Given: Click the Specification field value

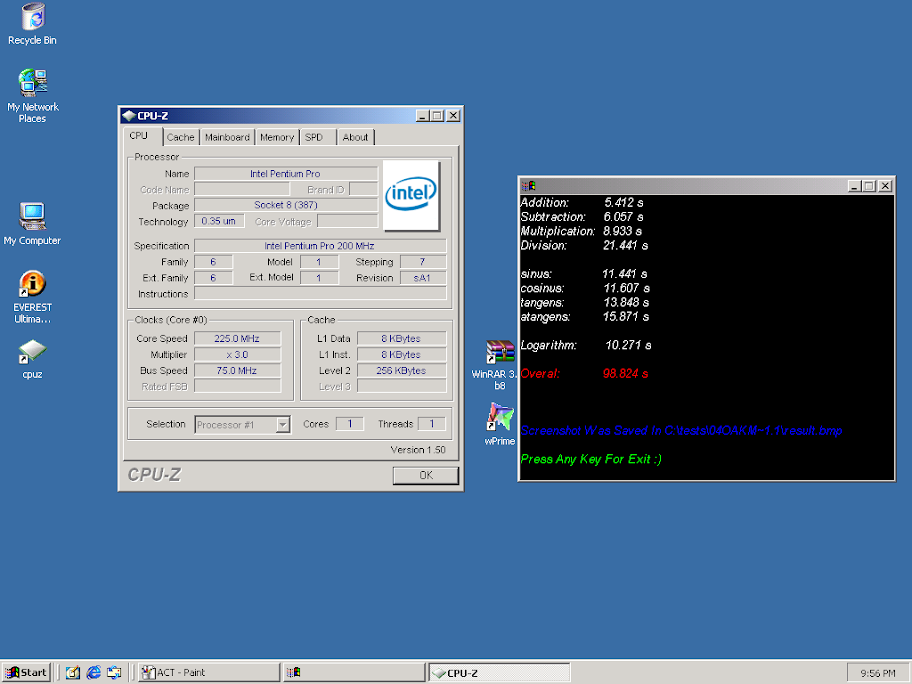Looking at the screenshot, I should pos(320,246).
